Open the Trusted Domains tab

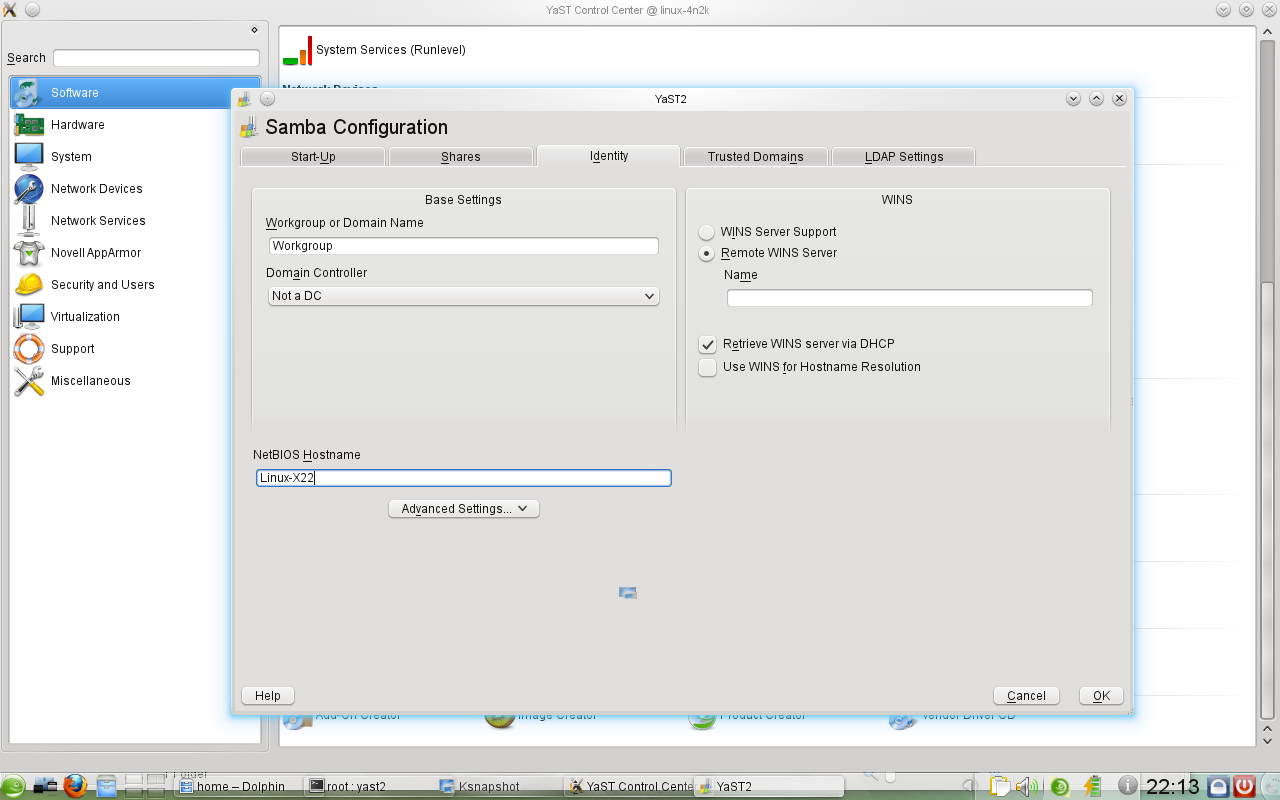(x=756, y=157)
